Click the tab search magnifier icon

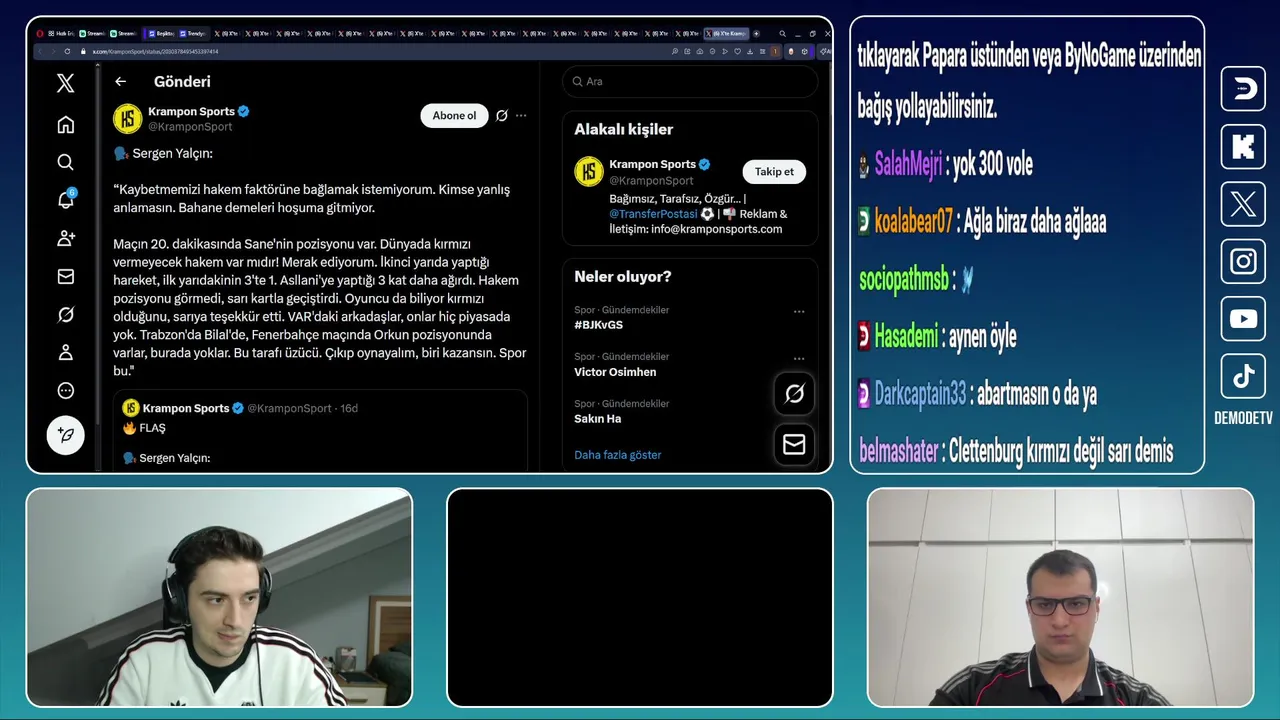[782, 33]
